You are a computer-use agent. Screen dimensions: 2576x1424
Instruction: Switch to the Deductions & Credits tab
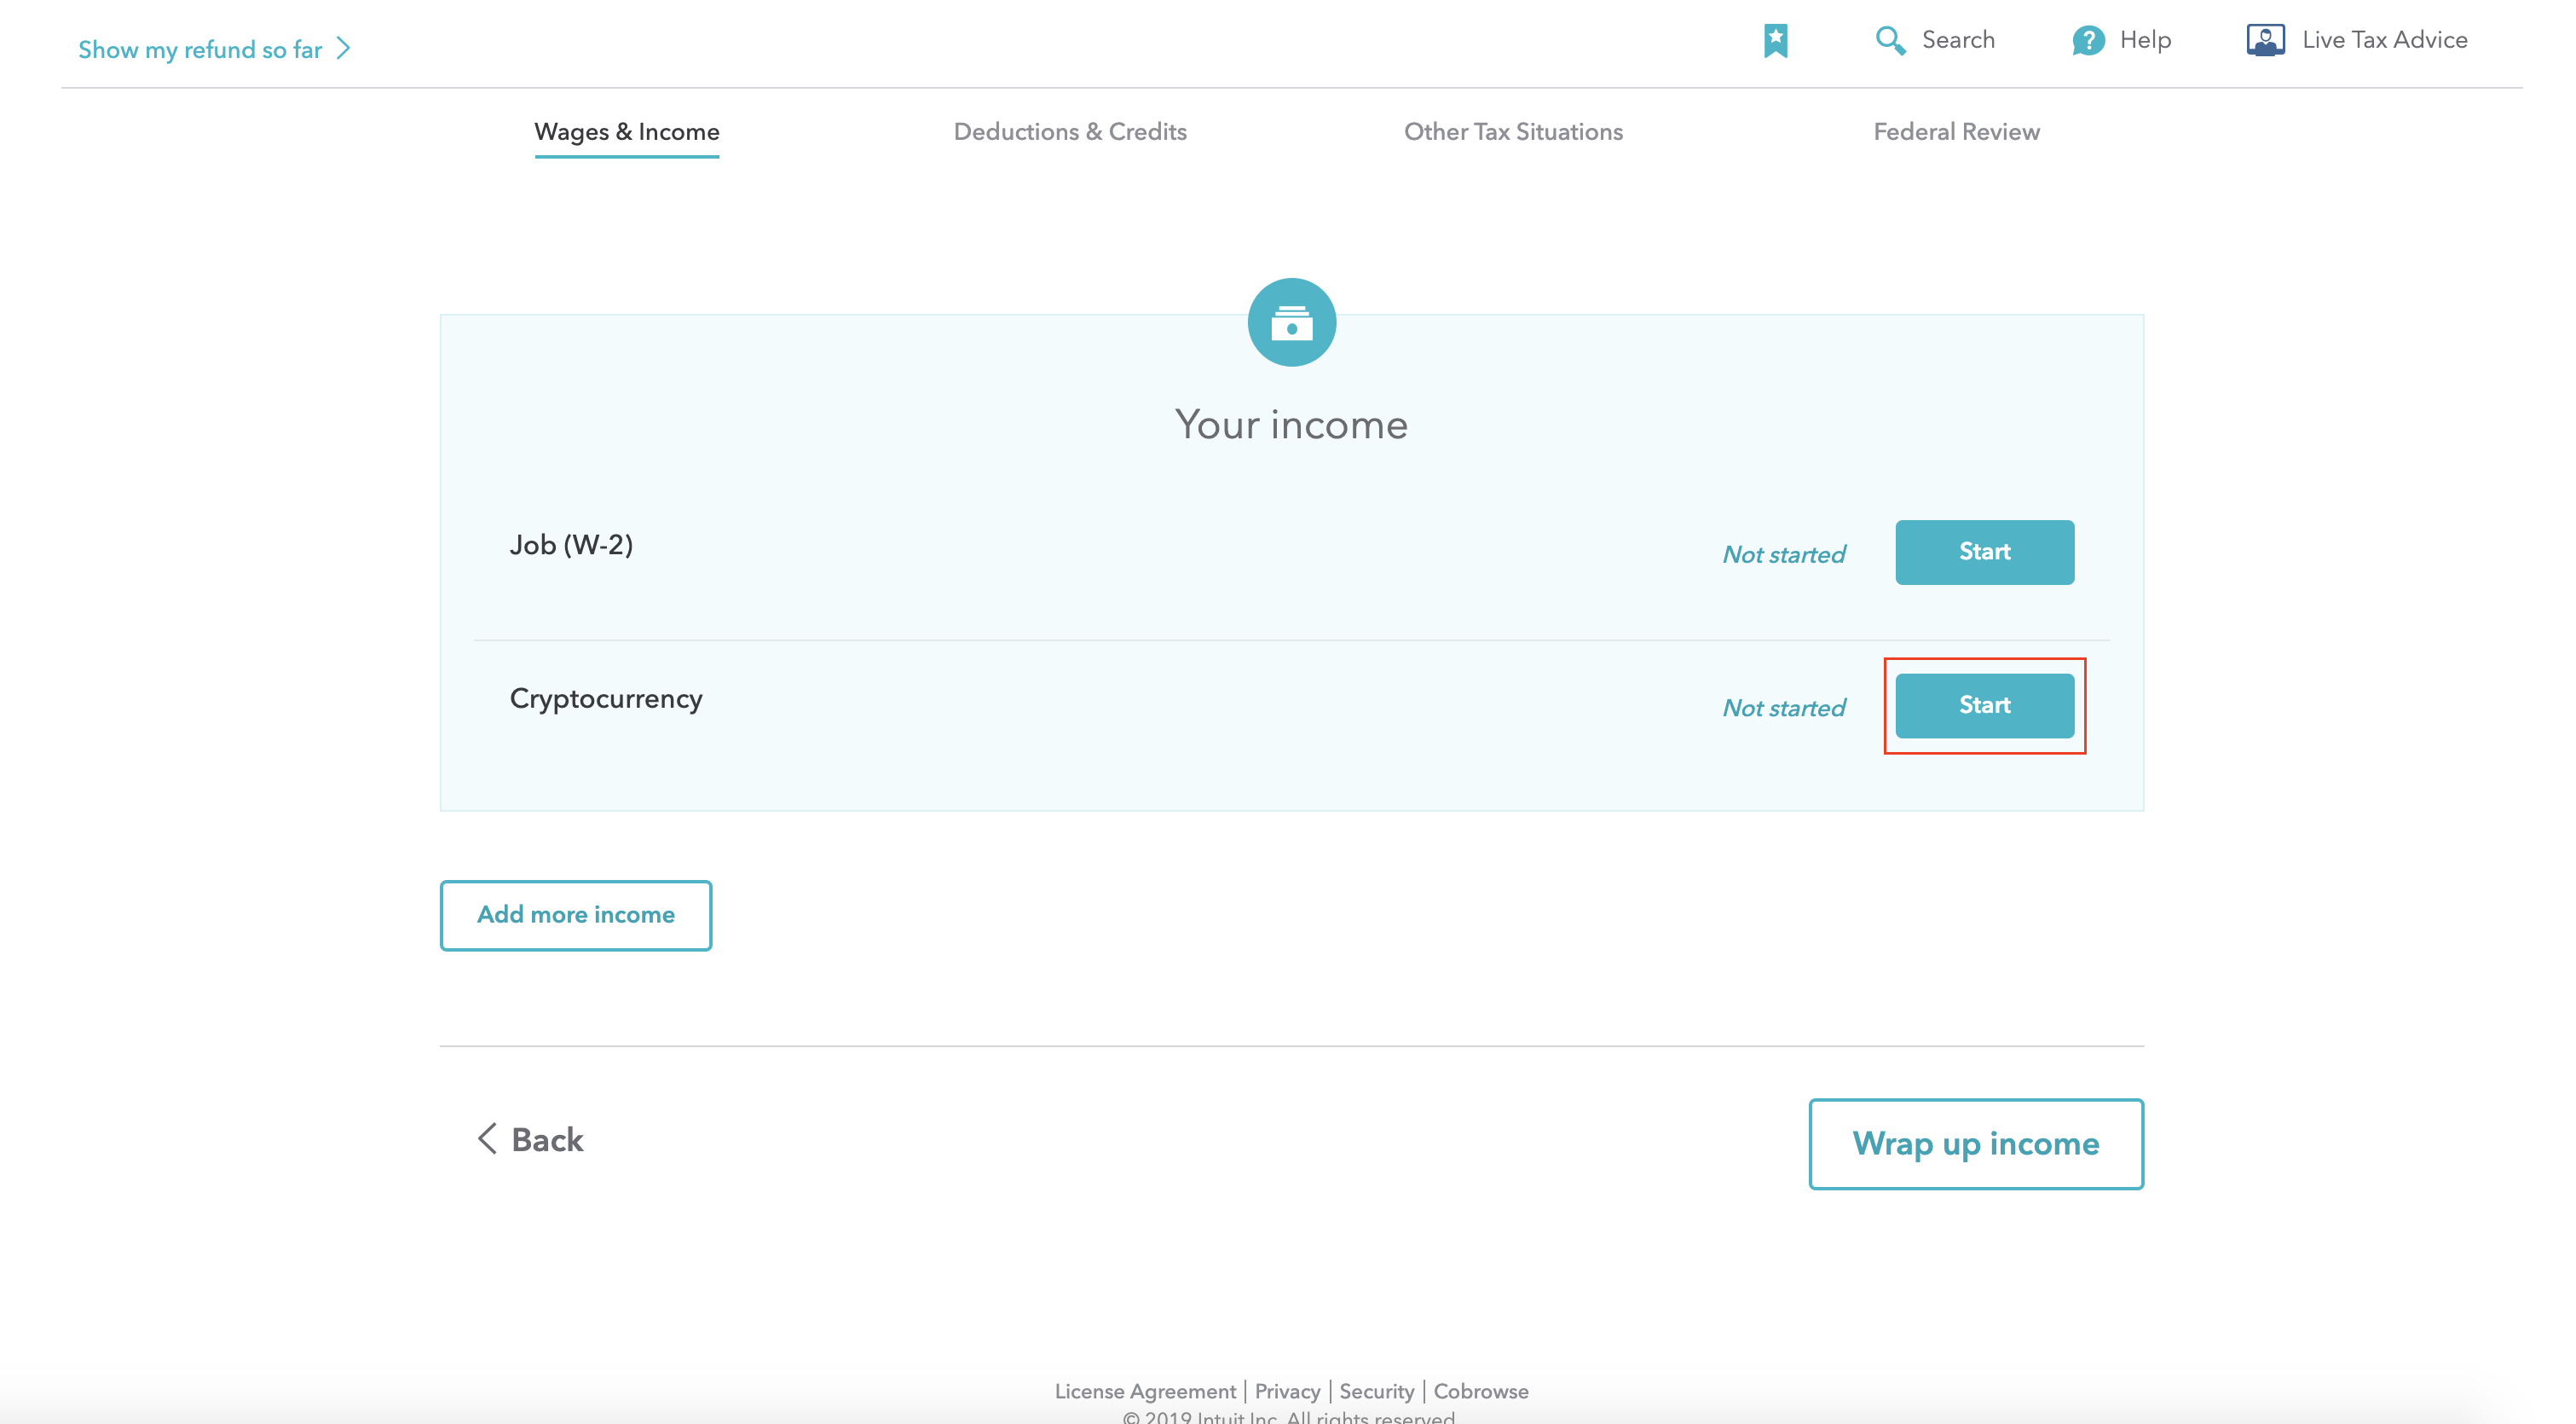1069,131
